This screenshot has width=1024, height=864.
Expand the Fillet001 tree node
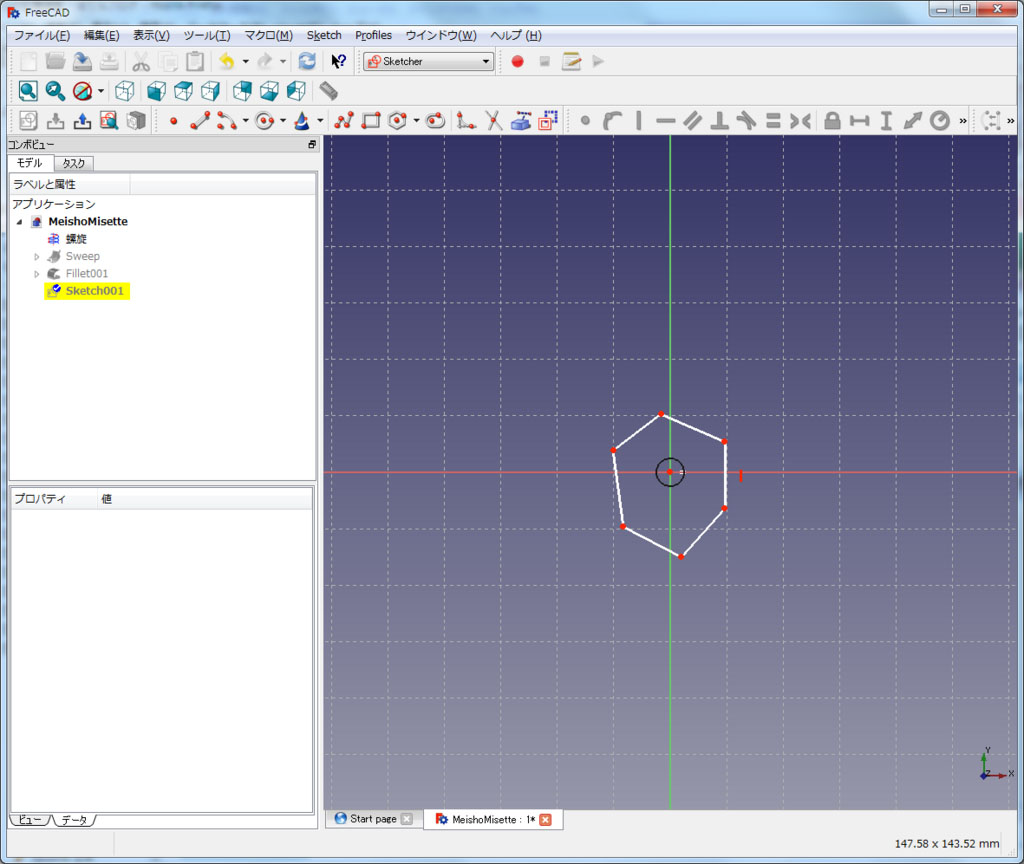click(37, 274)
